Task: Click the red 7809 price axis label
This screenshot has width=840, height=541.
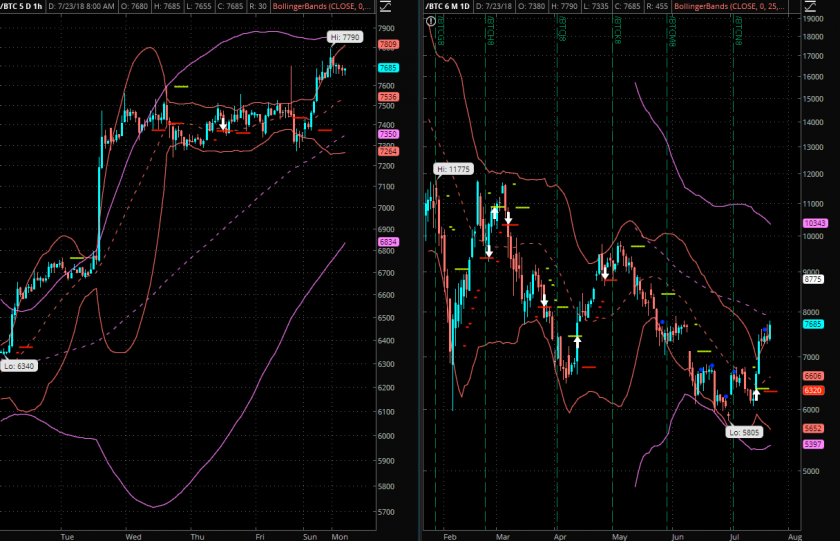Action: pyautogui.click(x=388, y=45)
